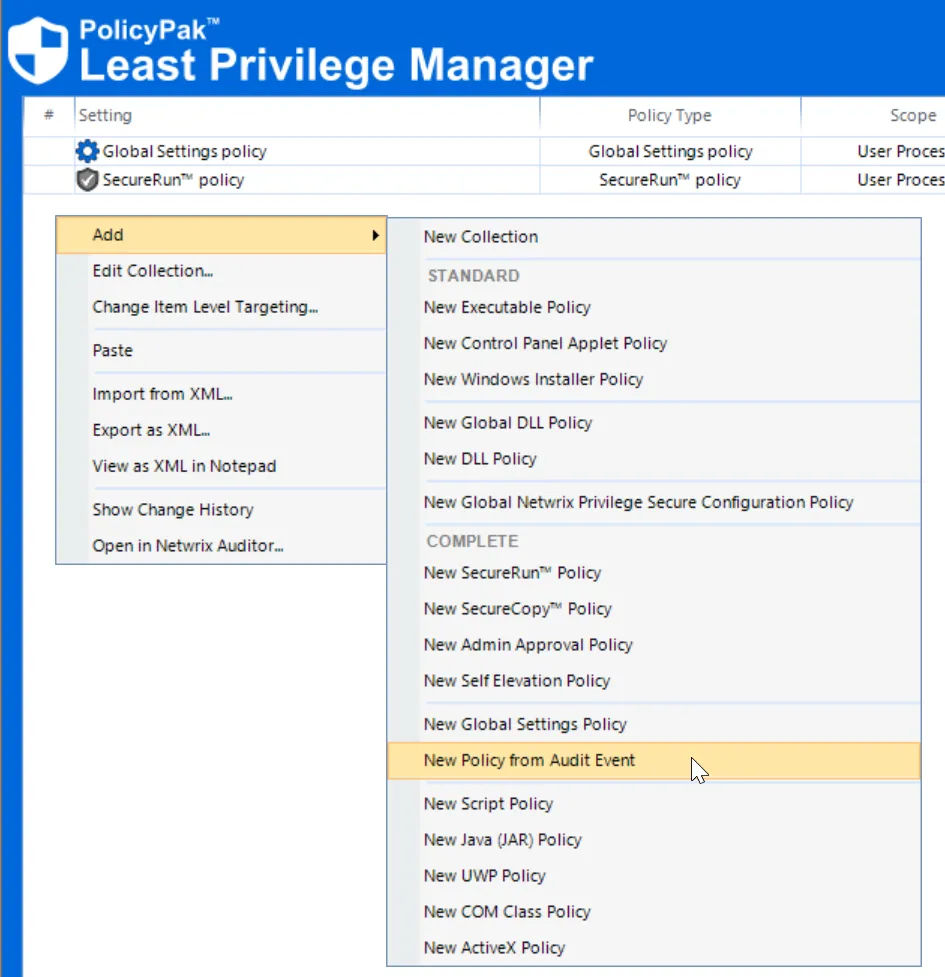Choose New Executable Policy

point(505,307)
